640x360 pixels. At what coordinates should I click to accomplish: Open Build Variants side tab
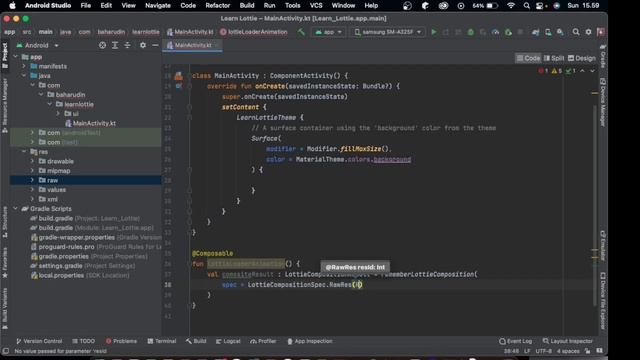(5, 309)
